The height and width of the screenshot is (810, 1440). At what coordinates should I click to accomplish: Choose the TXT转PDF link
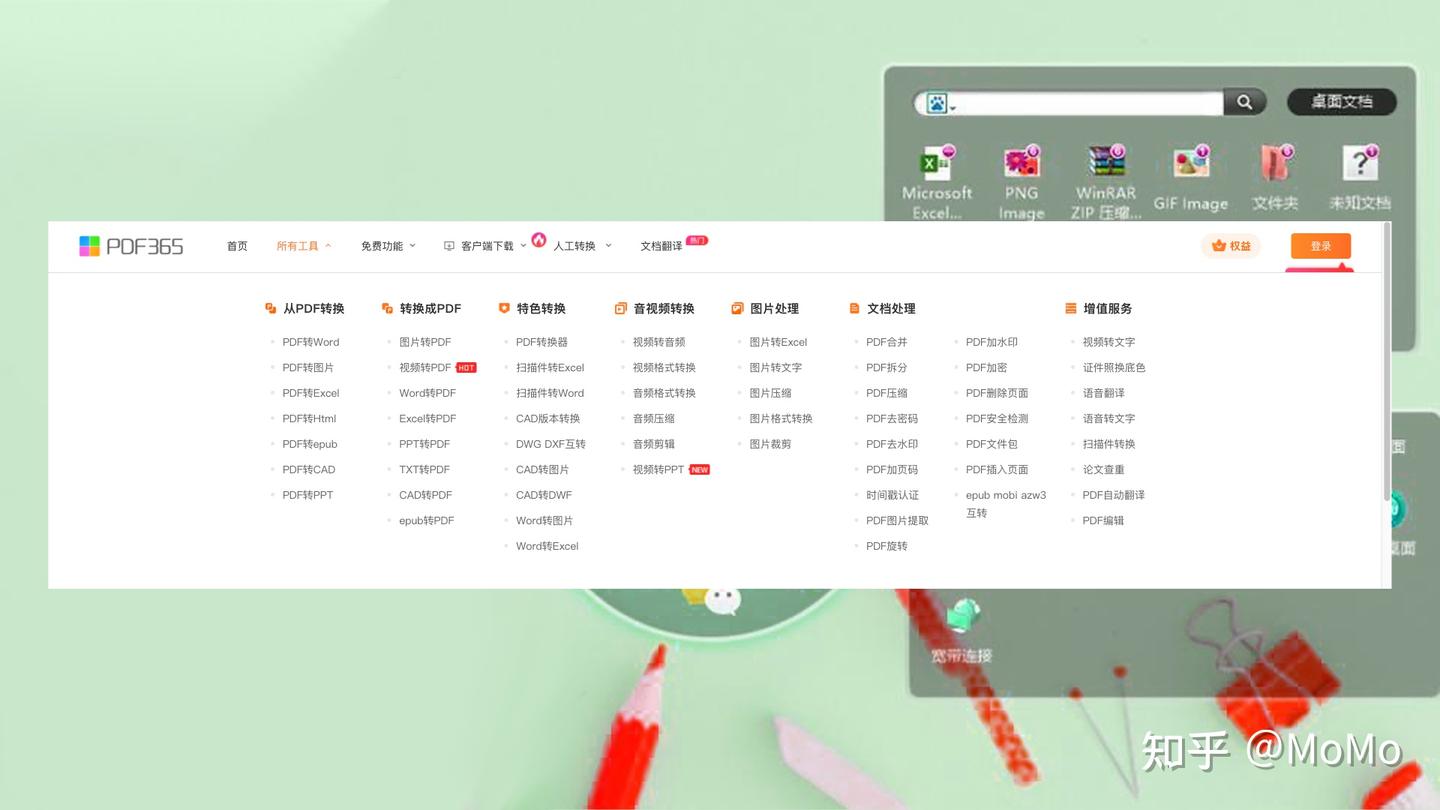coord(425,470)
